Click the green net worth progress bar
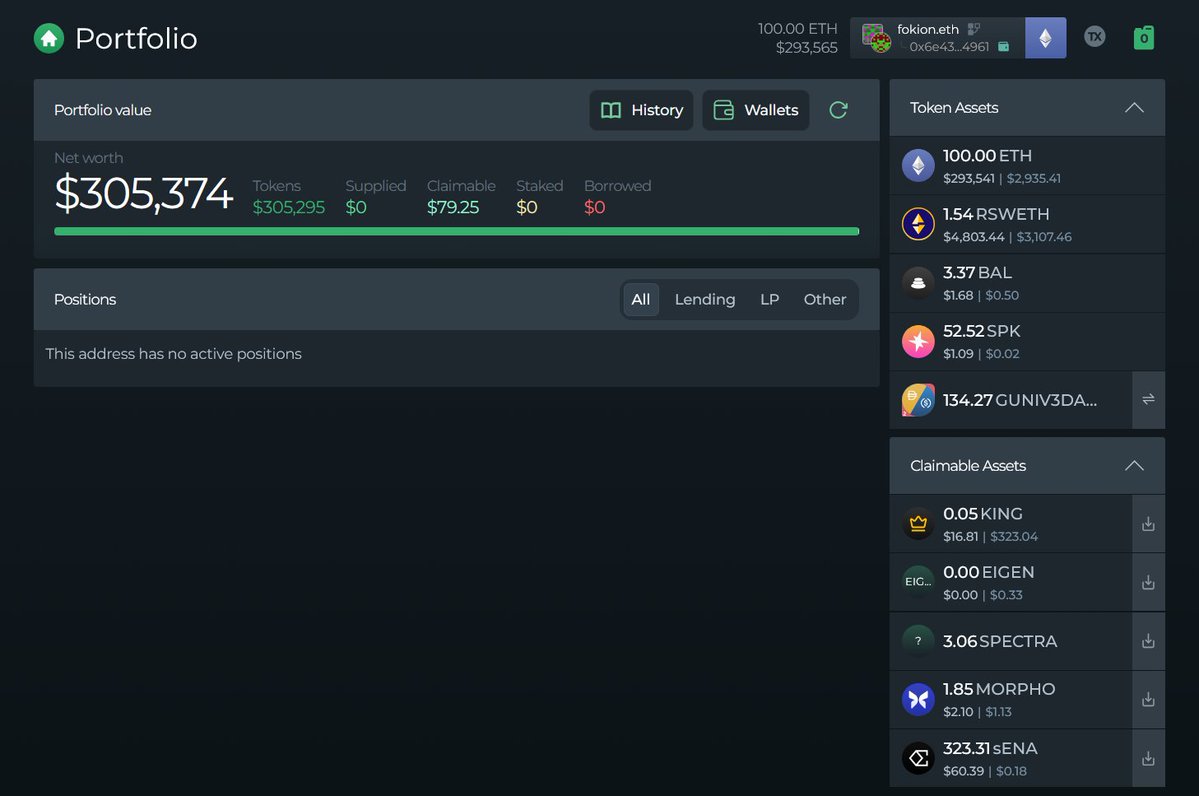The width and height of the screenshot is (1199, 796). coord(457,231)
